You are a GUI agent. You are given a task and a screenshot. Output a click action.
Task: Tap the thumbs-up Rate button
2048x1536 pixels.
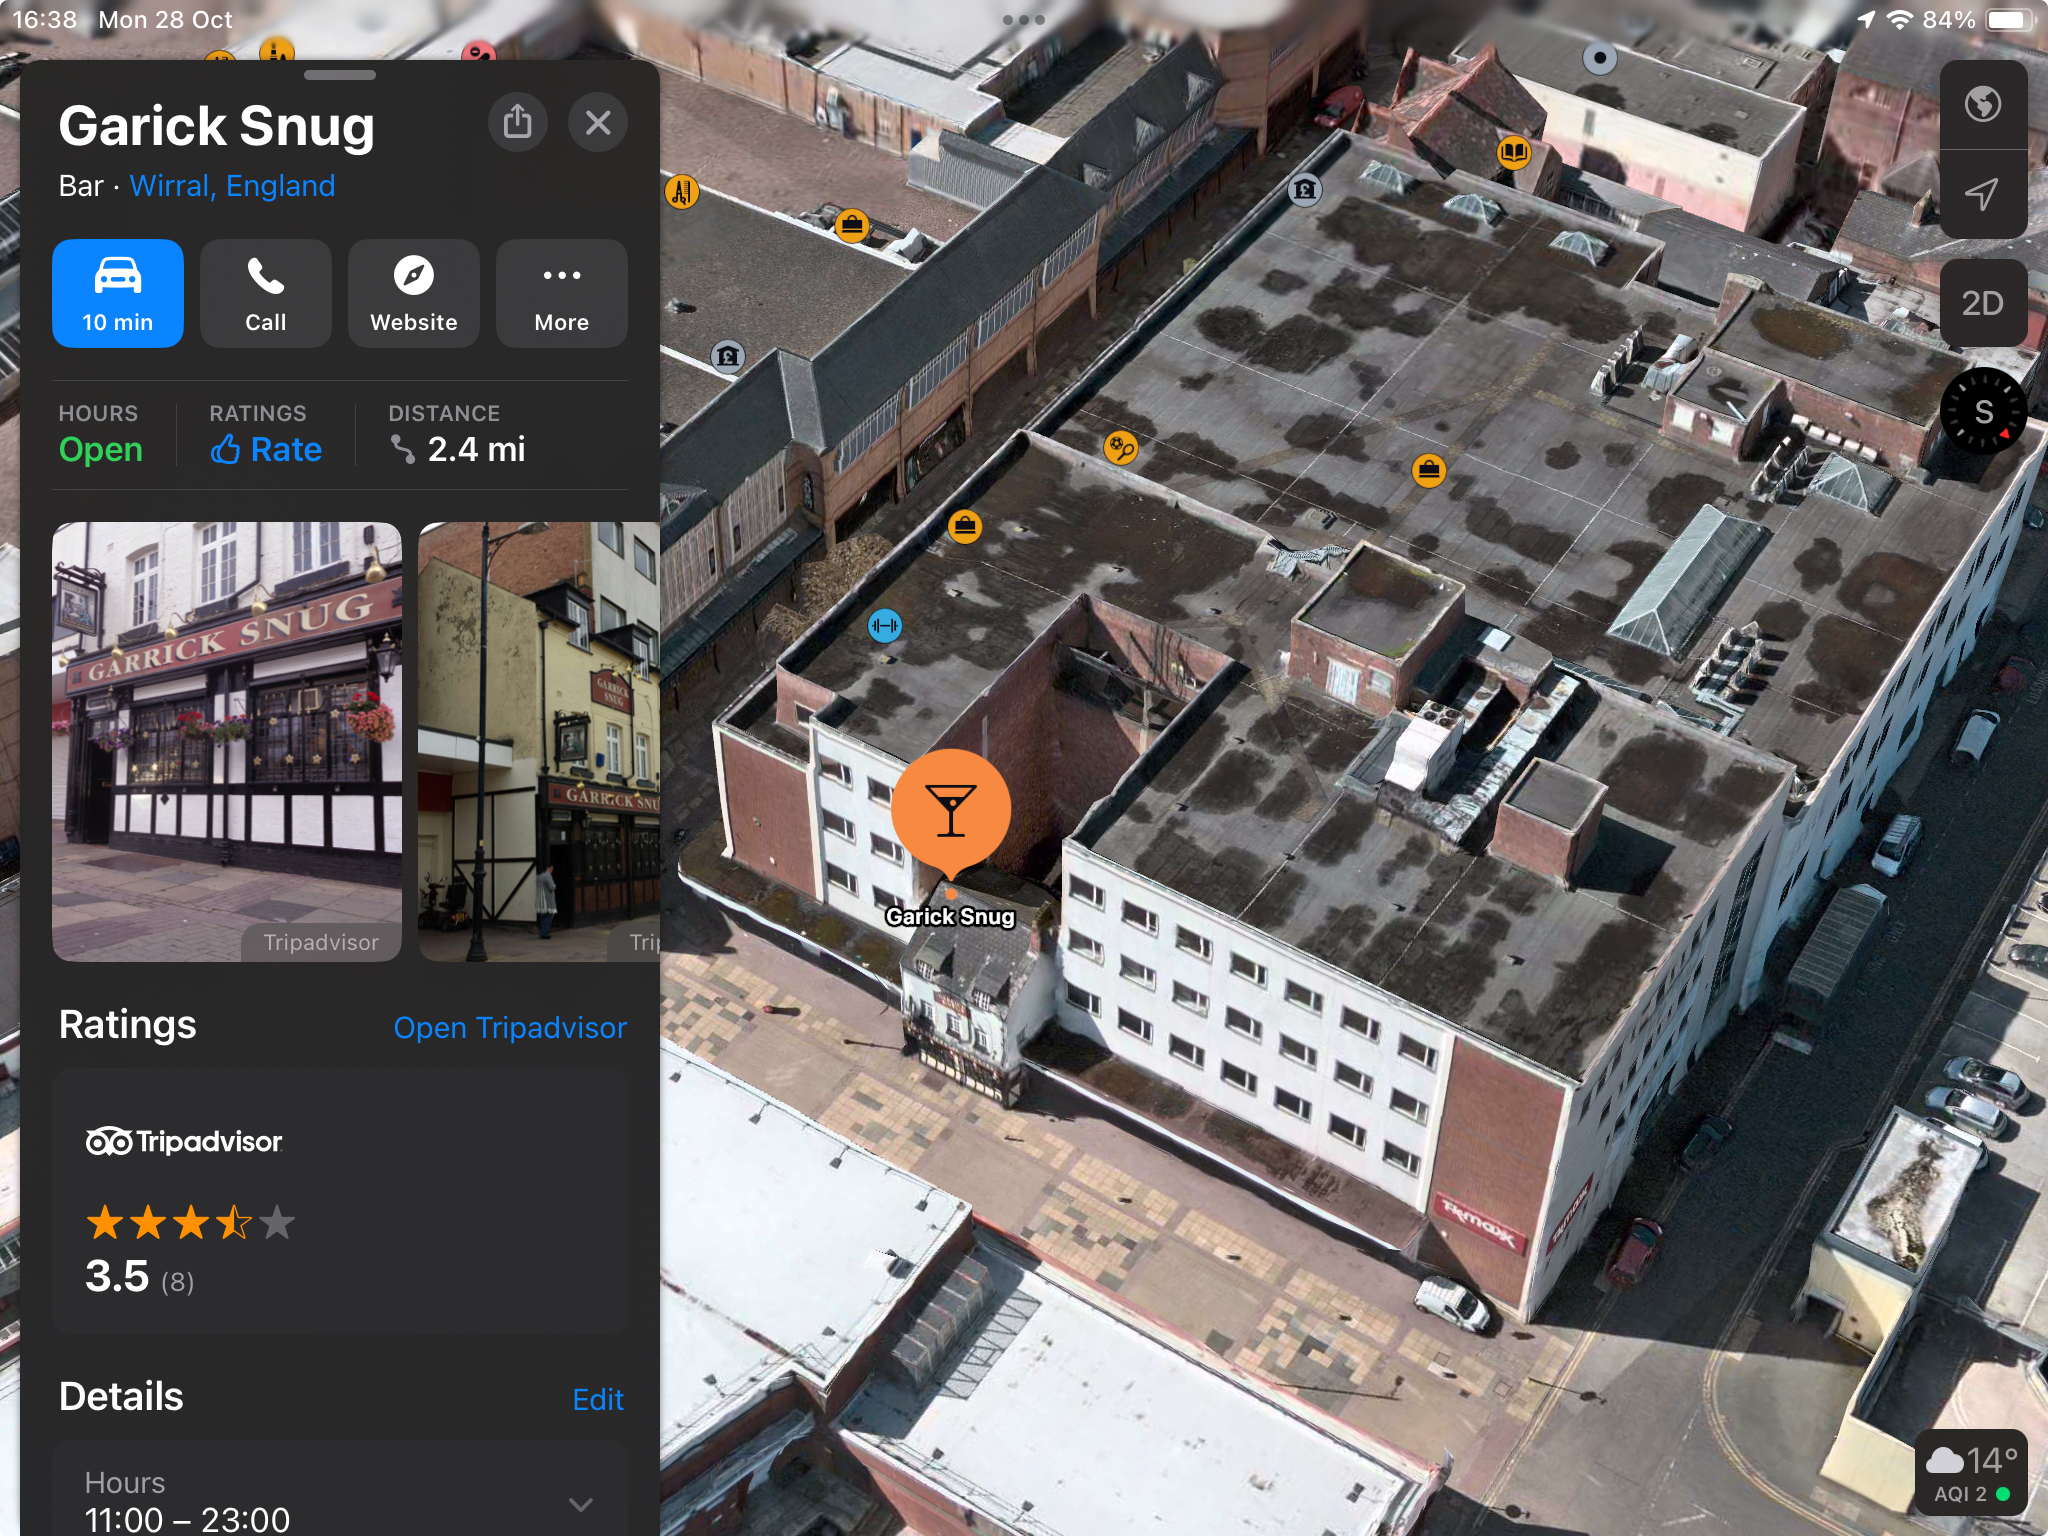266,449
